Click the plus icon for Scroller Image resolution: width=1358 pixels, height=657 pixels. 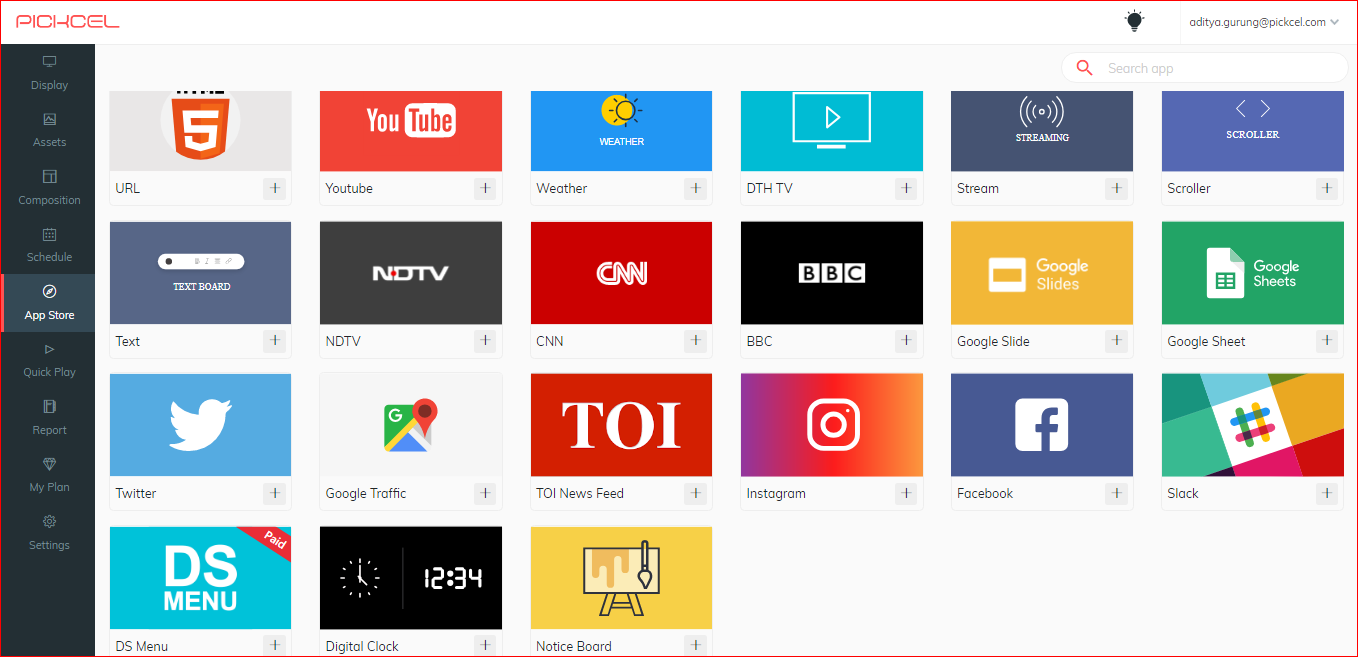[1327, 188]
